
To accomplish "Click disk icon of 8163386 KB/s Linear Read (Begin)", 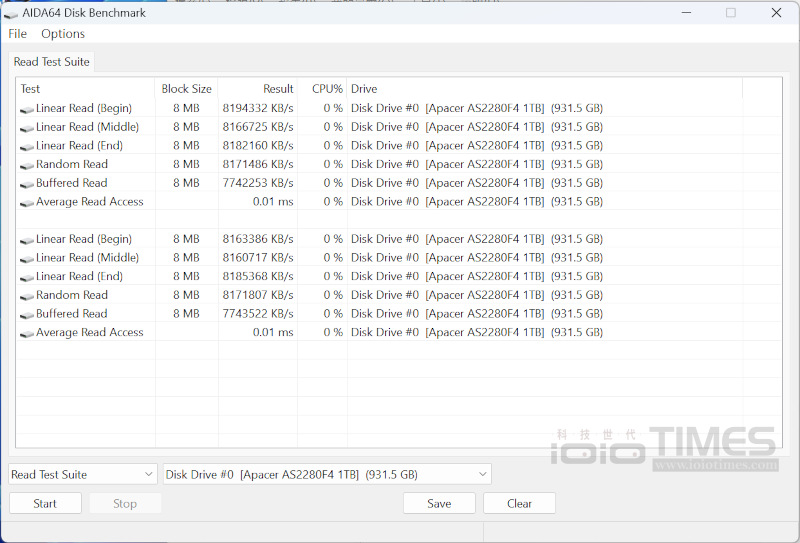I will tap(27, 240).
